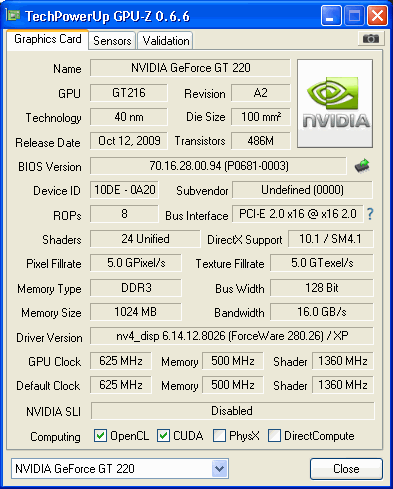Toggle the PhysX checkbox
393x489 pixels.
point(219,435)
